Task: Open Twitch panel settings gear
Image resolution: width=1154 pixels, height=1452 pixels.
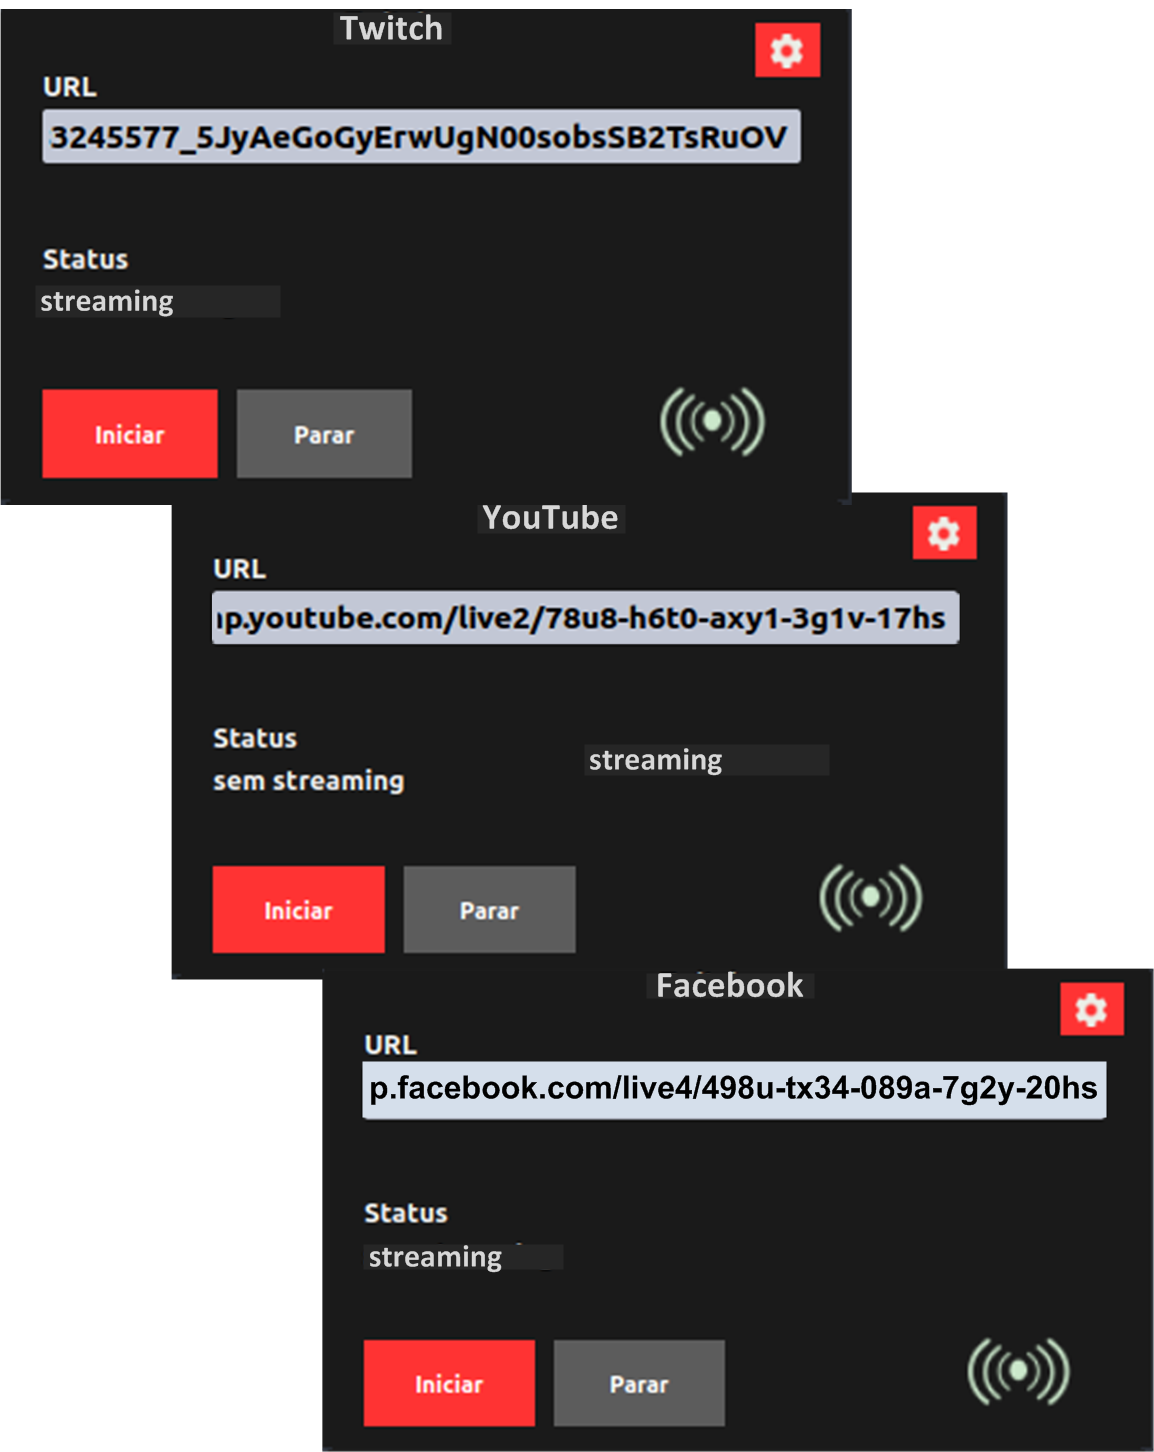Action: click(x=787, y=50)
